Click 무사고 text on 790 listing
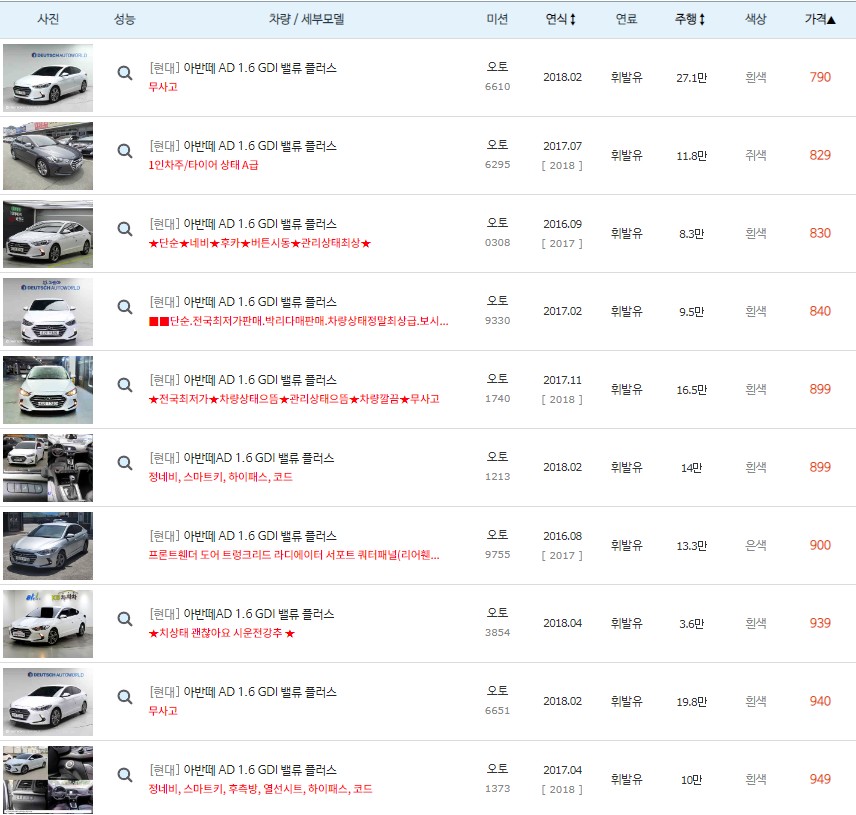856x815 pixels. 163,87
